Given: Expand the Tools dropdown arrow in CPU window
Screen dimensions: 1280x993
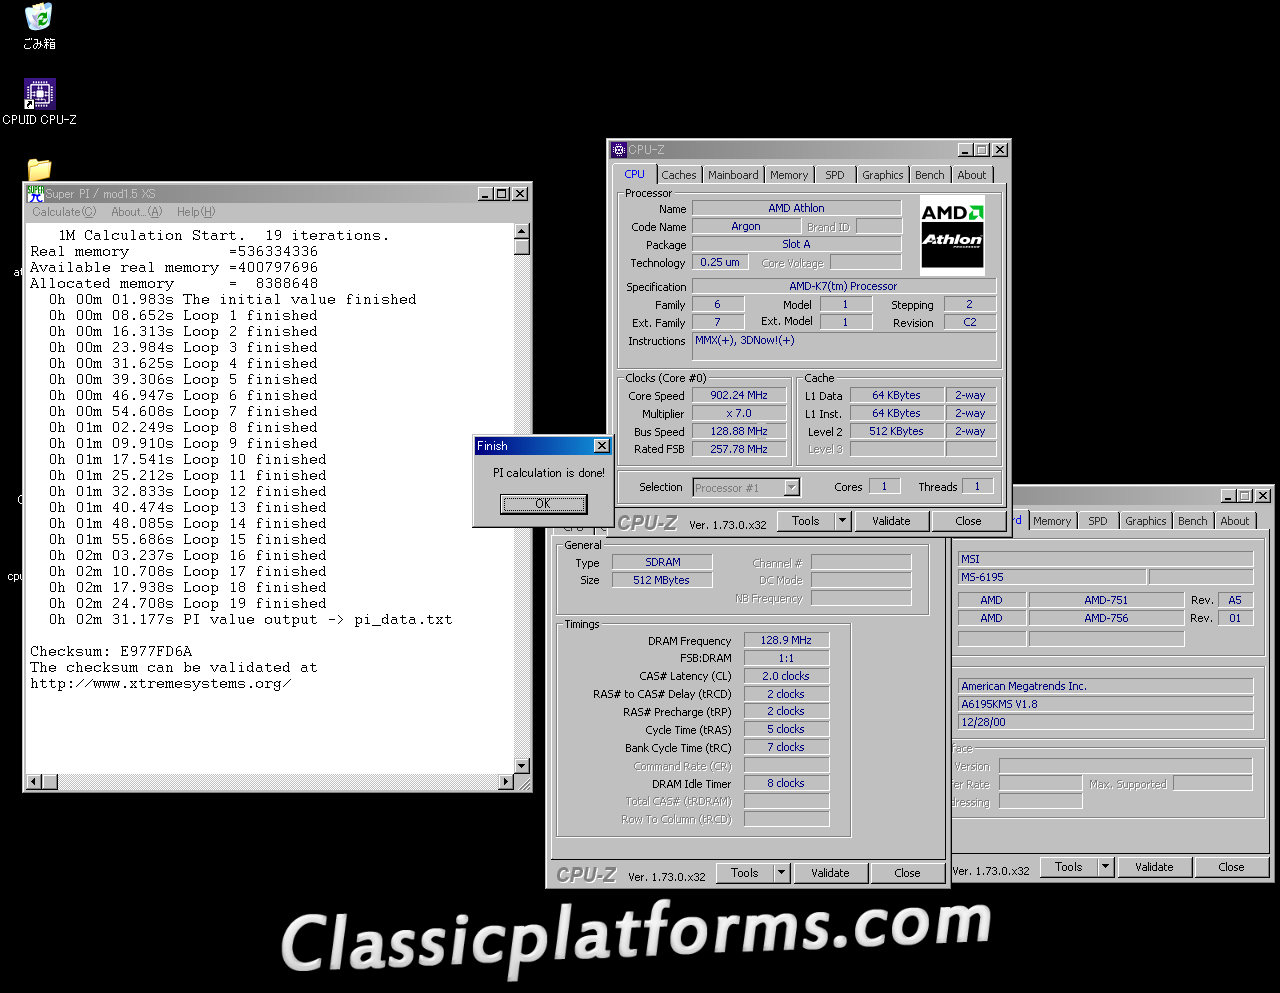Looking at the screenshot, I should tap(842, 521).
